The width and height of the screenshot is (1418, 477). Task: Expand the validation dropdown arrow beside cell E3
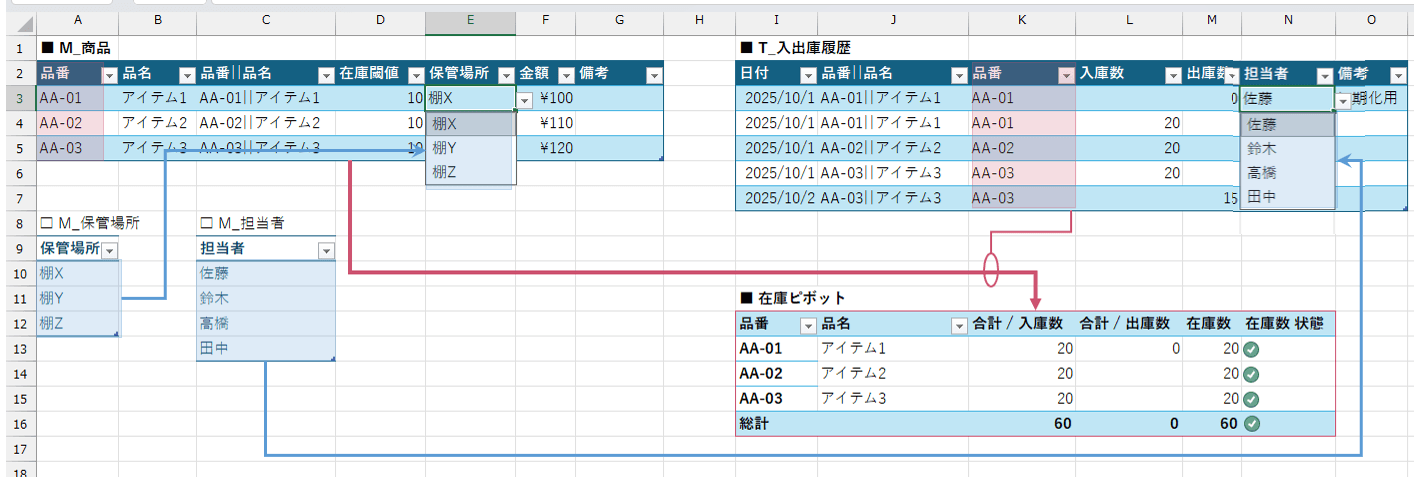click(x=525, y=100)
